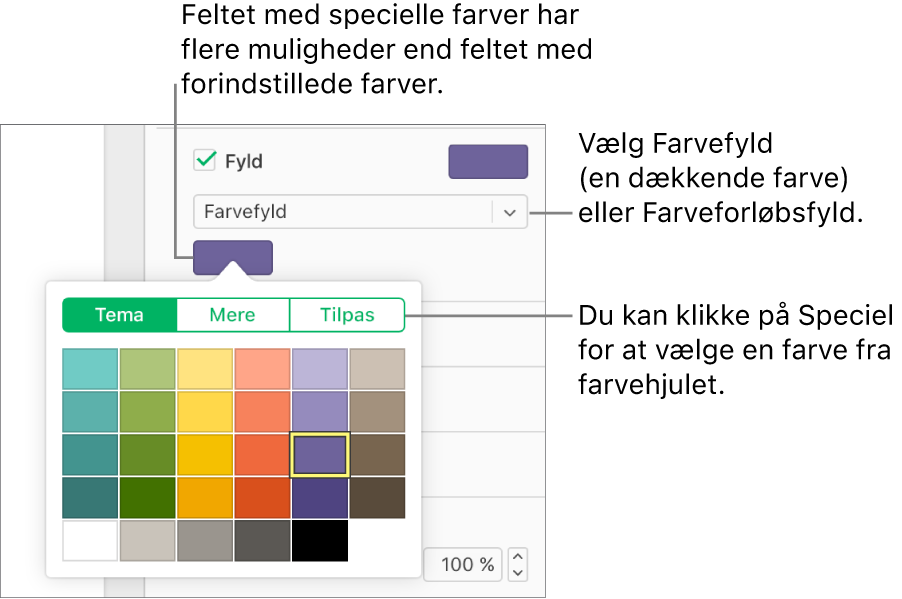The width and height of the screenshot is (902, 599).
Task: Select the light yellow swatch in top row
Action: click(205, 369)
